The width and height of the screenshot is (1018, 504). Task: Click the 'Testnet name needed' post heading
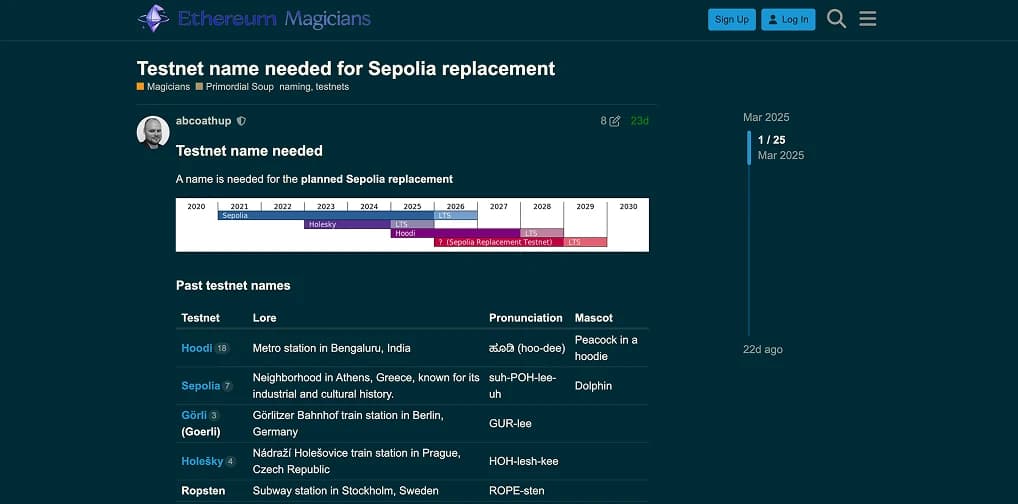[249, 151]
